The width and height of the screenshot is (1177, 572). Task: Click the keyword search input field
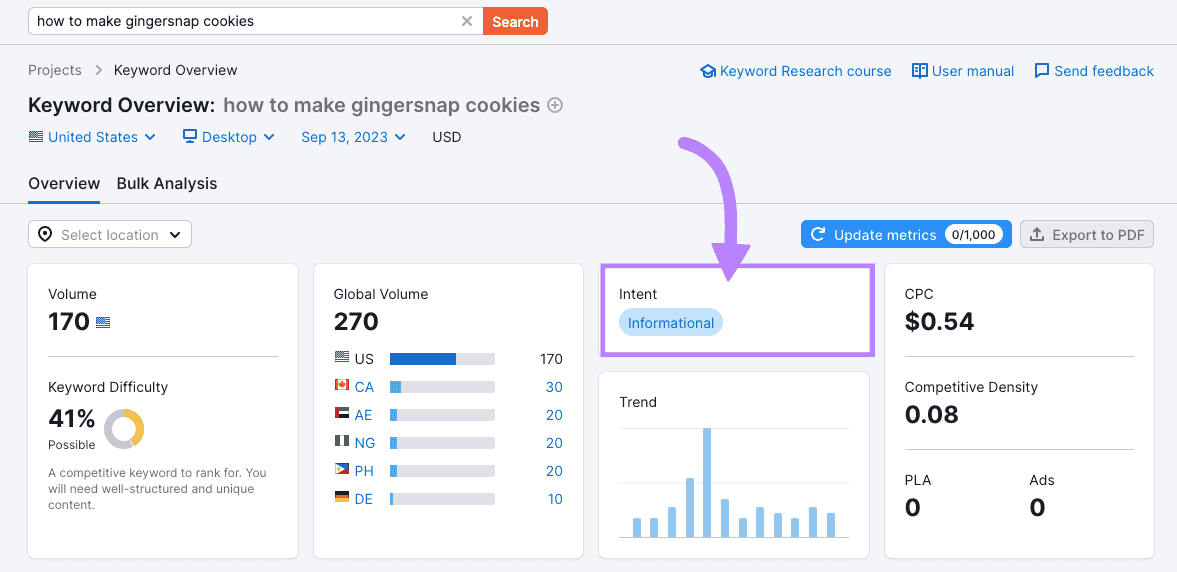(x=244, y=21)
